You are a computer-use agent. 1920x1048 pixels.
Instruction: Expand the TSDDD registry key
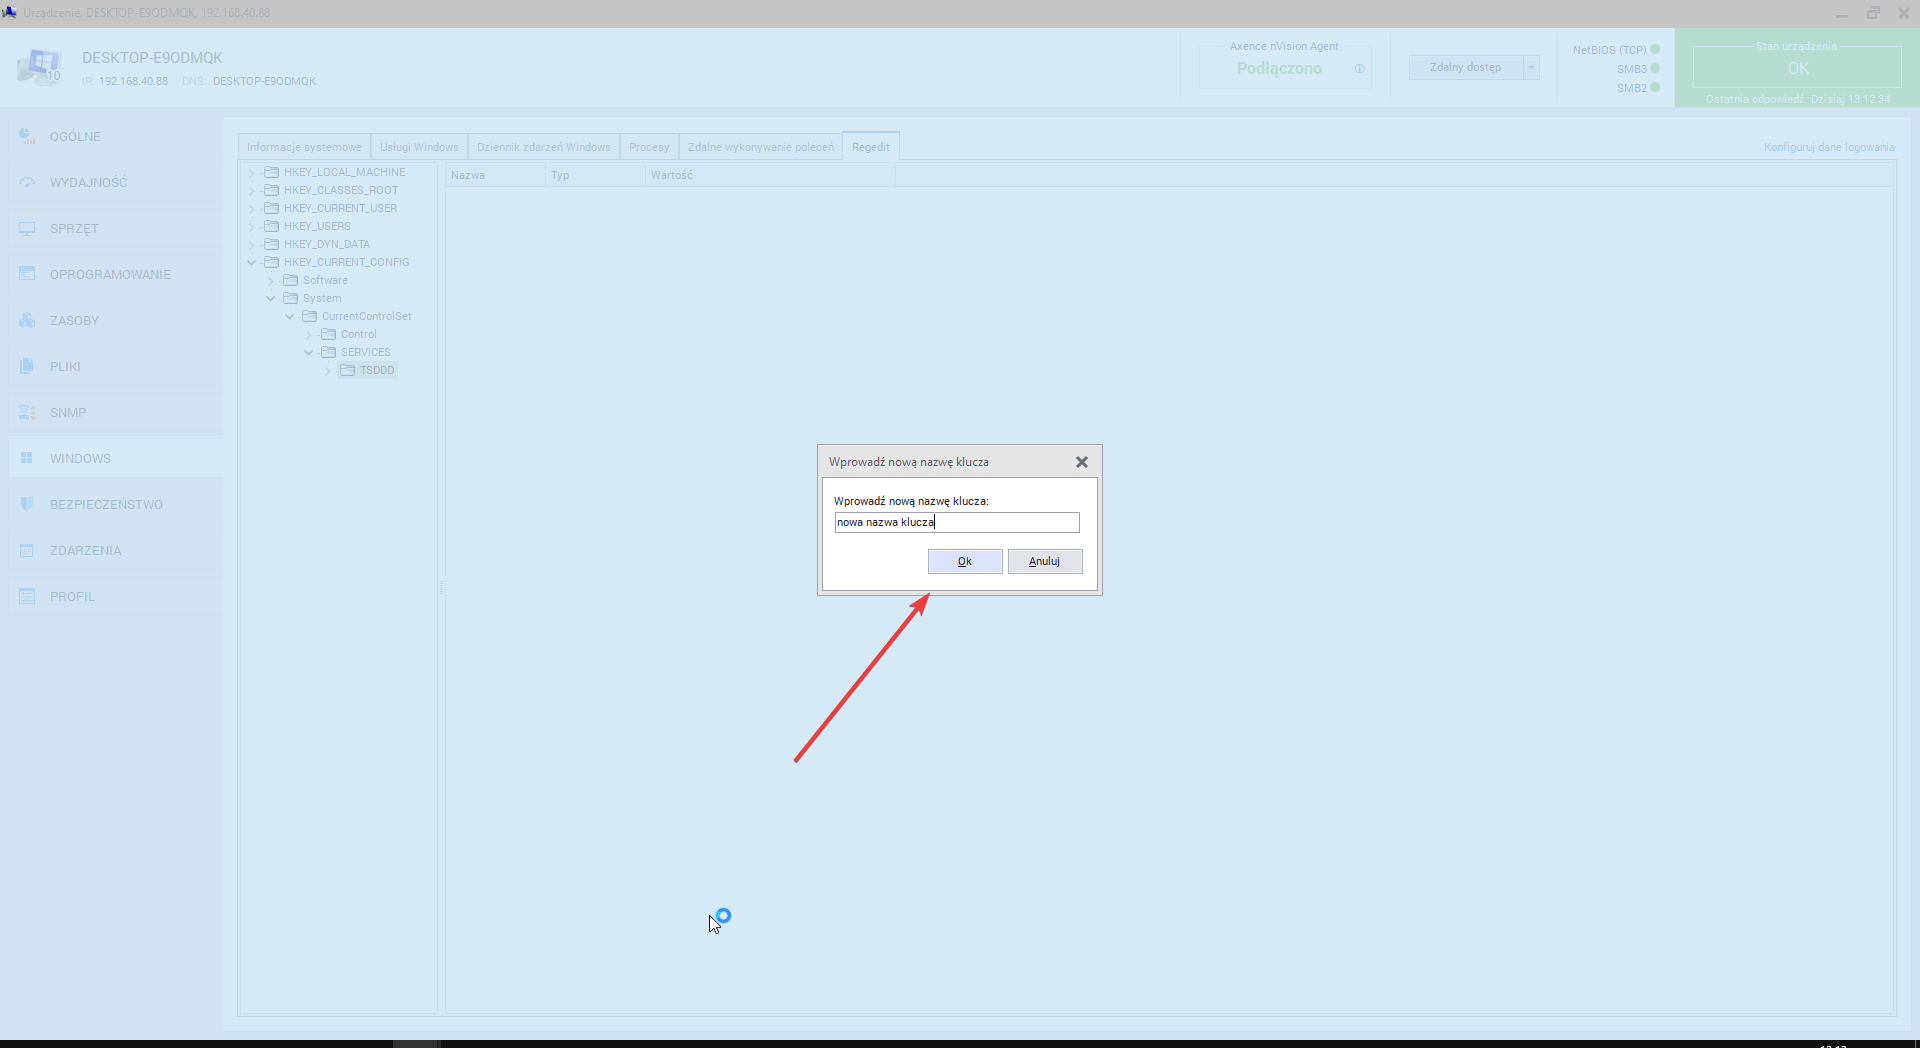[328, 371]
